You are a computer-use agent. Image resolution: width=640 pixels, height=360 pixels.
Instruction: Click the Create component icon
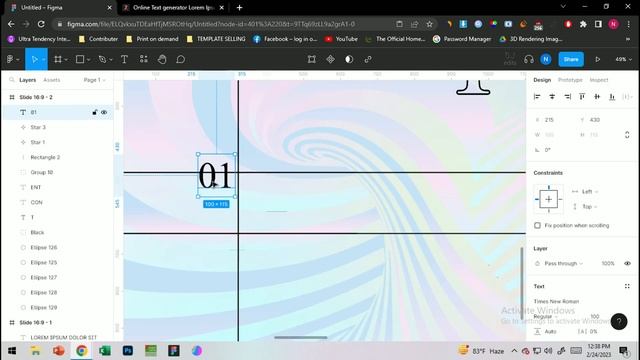330,60
